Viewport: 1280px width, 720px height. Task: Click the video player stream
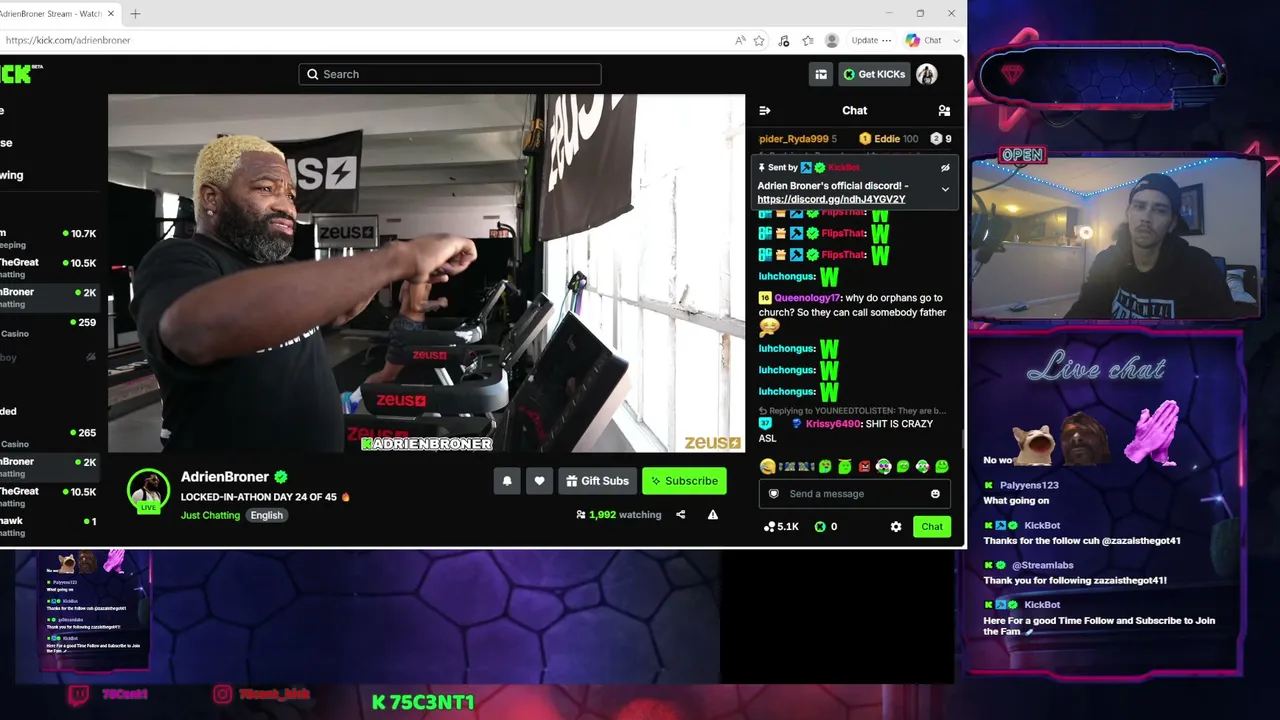pyautogui.click(x=426, y=274)
